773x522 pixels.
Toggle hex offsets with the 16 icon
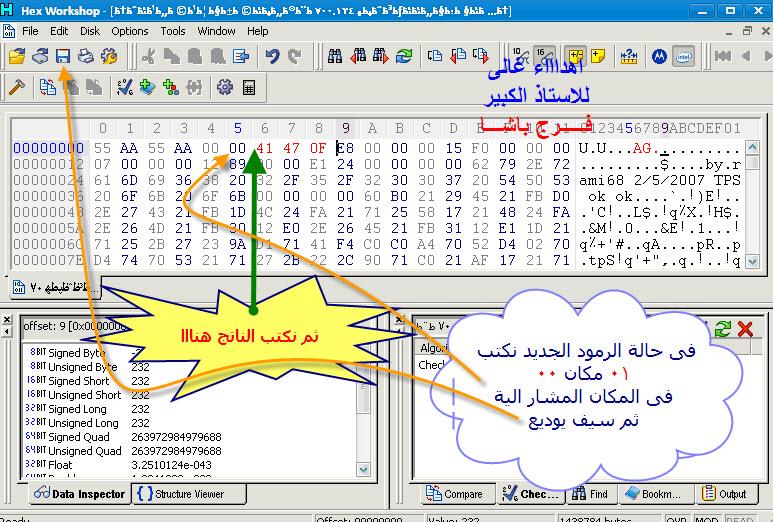pos(544,56)
